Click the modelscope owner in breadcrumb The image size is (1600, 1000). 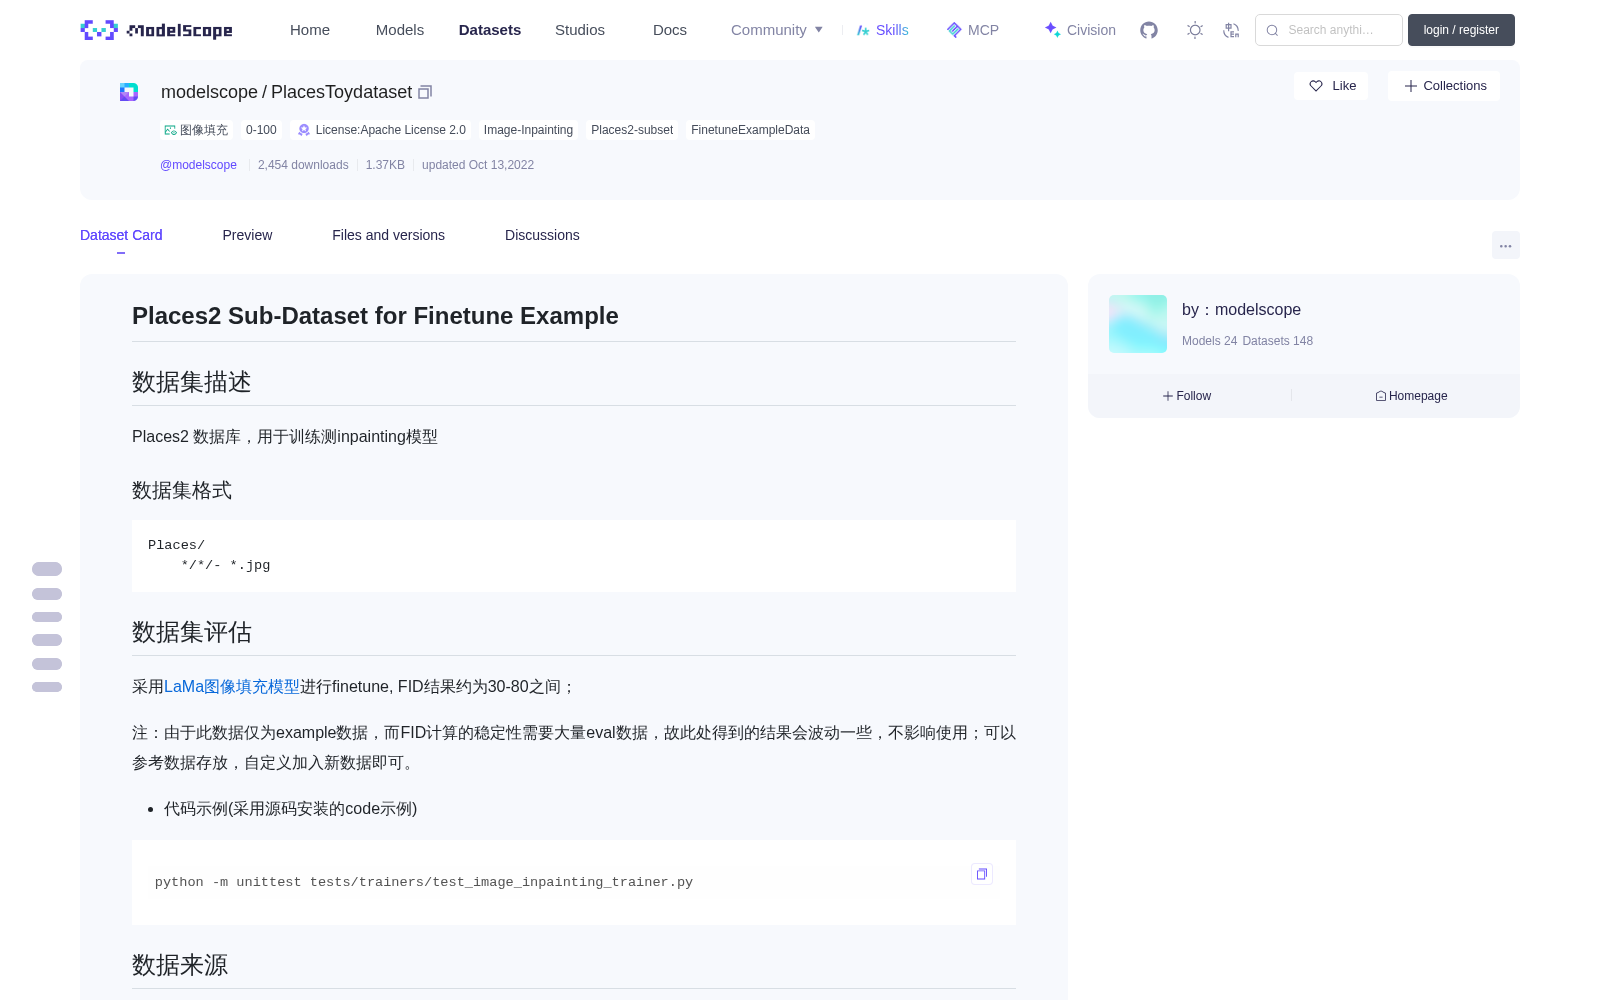pyautogui.click(x=209, y=92)
